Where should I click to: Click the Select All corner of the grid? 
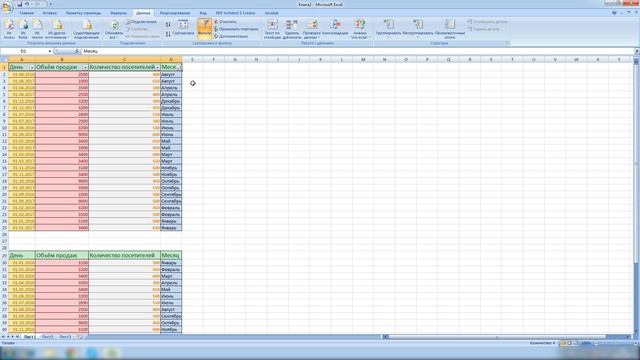4,60
